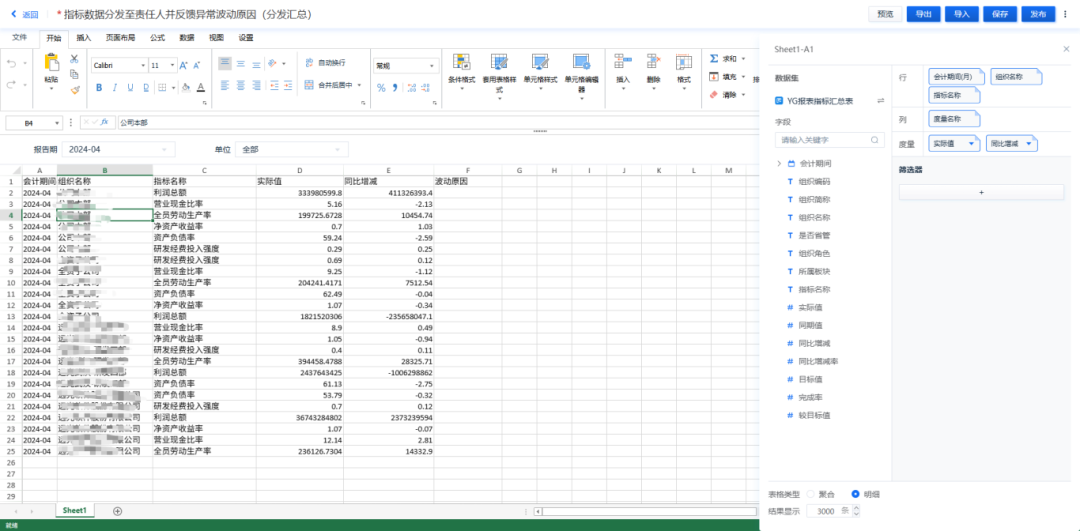Open the 单位 全部 dropdown

(x=288, y=149)
